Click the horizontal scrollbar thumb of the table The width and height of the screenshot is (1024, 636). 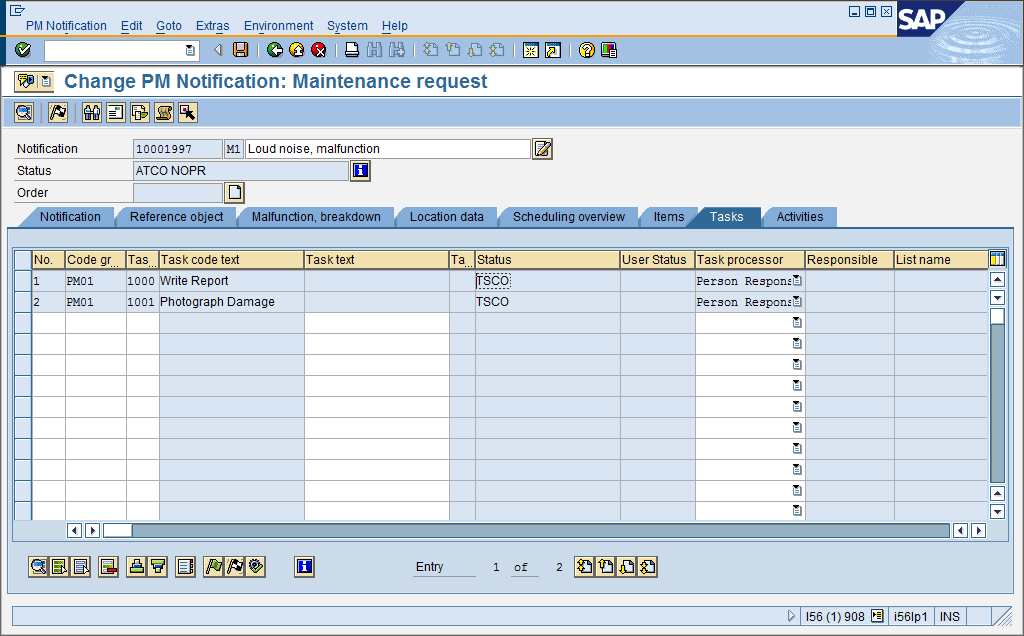[x=118, y=530]
